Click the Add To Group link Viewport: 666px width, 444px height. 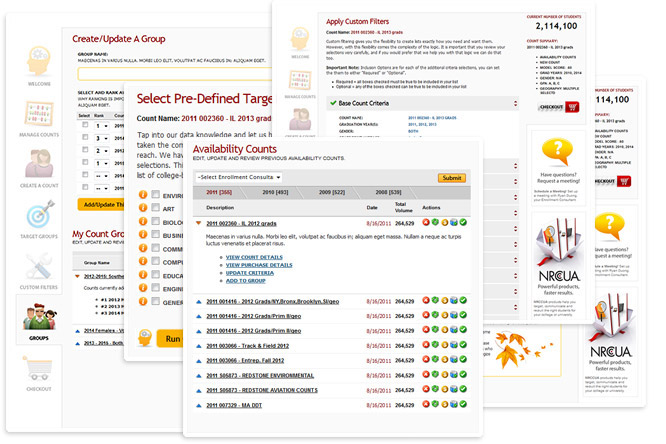coord(246,280)
